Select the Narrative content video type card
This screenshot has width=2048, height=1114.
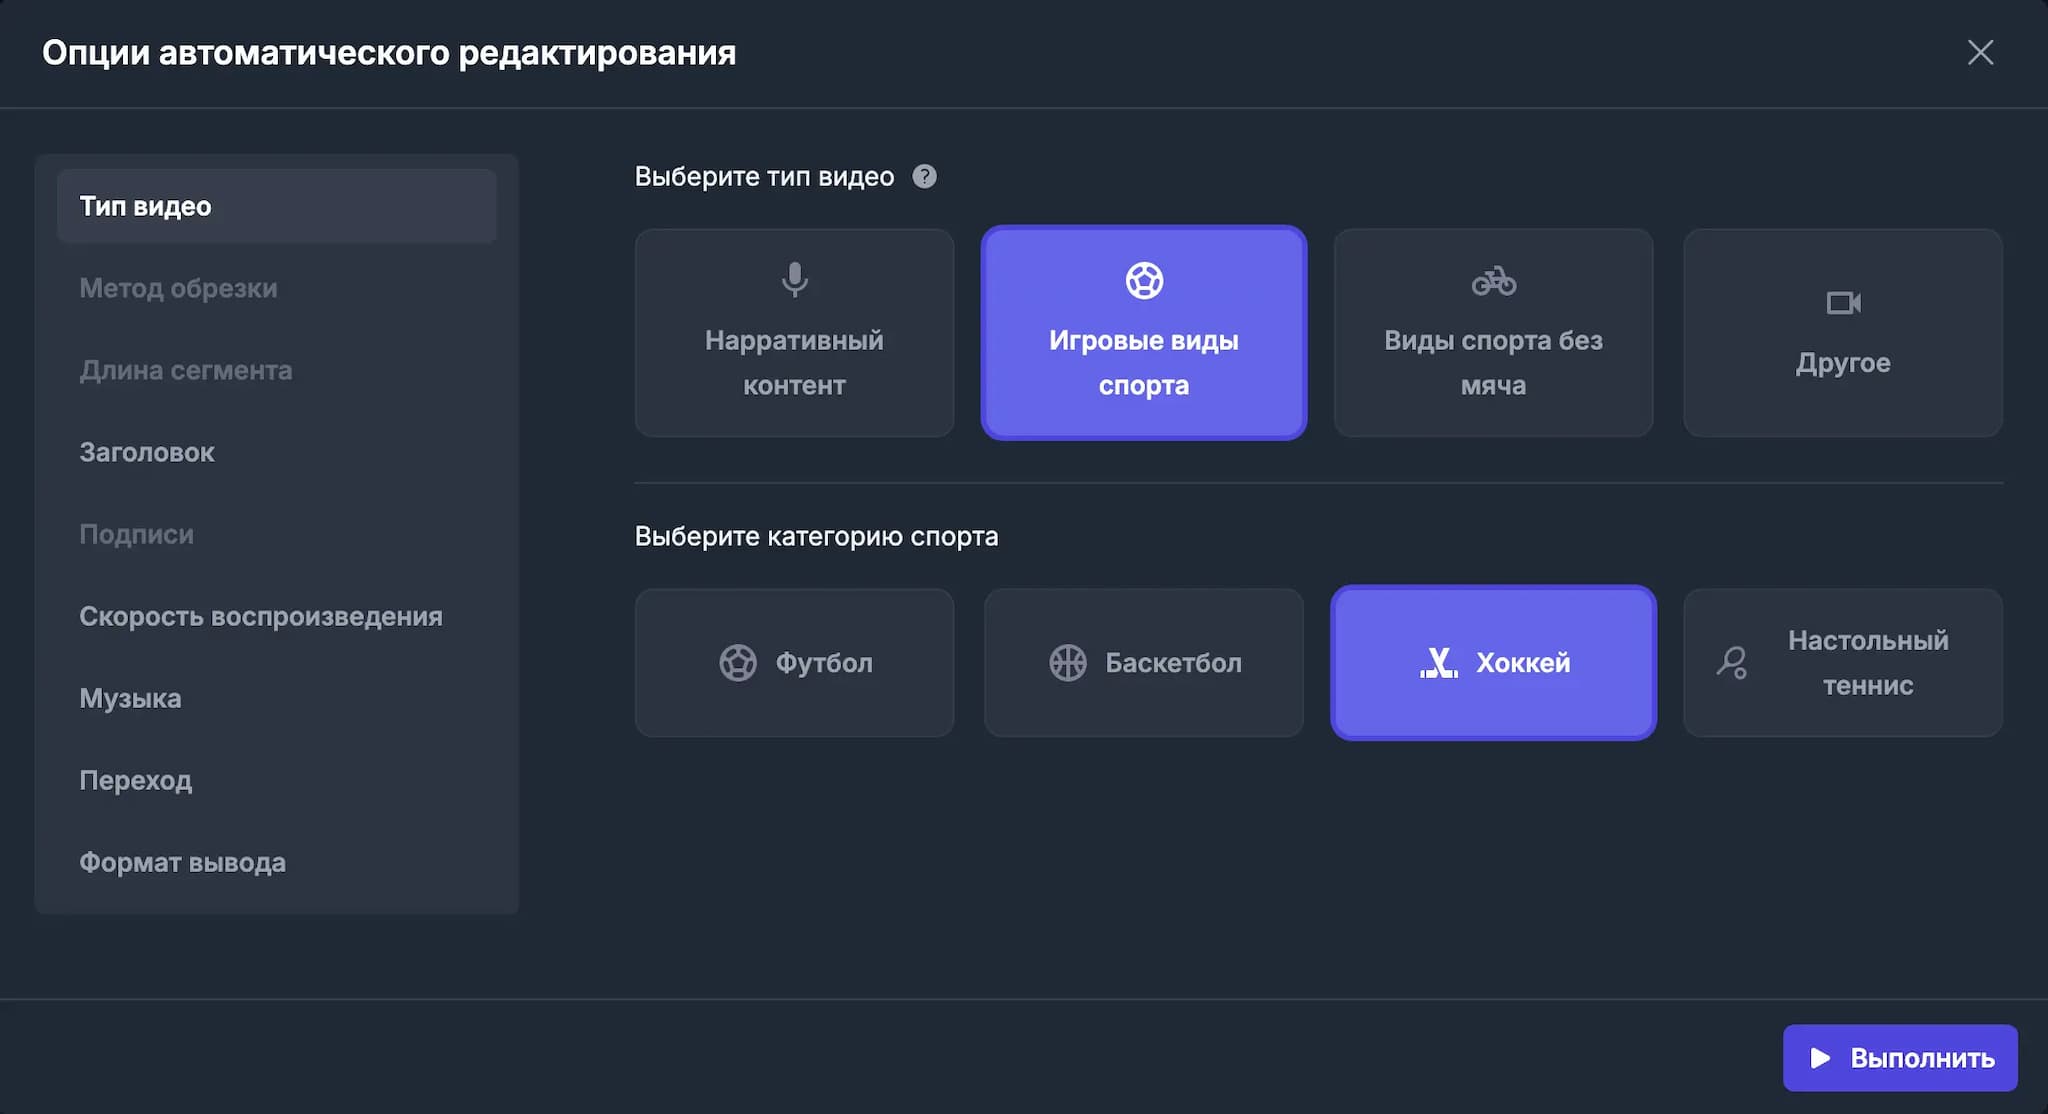tap(794, 333)
